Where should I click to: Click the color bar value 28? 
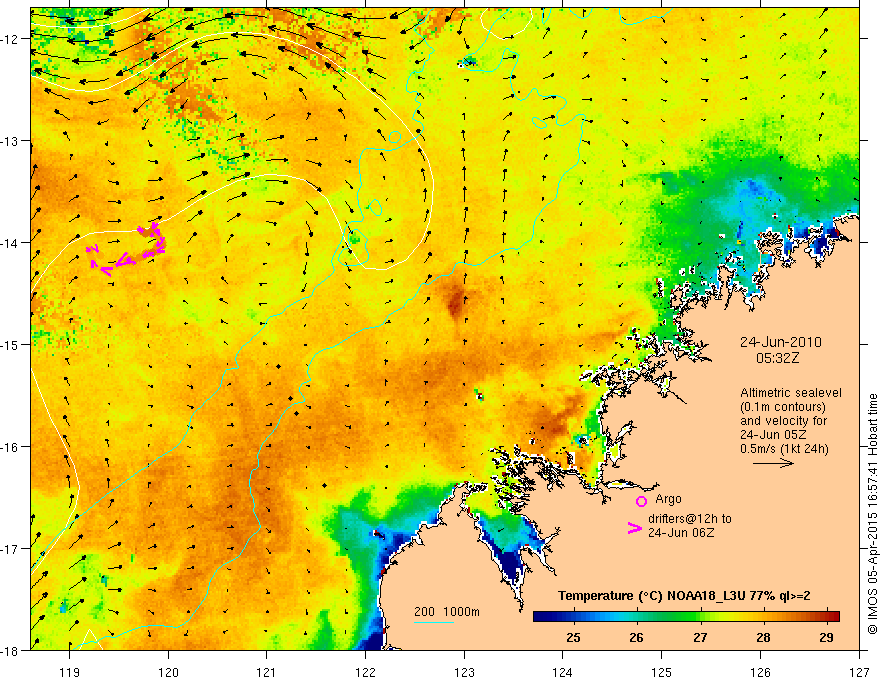click(x=763, y=637)
